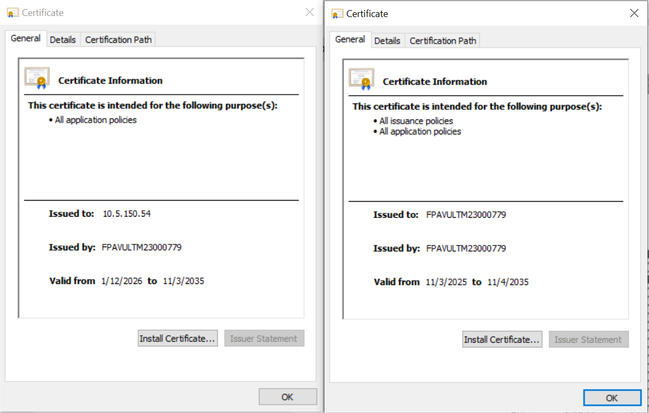Image resolution: width=649 pixels, height=413 pixels.
Task: Open the Details tab in the right Certificate dialog
Action: coord(387,41)
